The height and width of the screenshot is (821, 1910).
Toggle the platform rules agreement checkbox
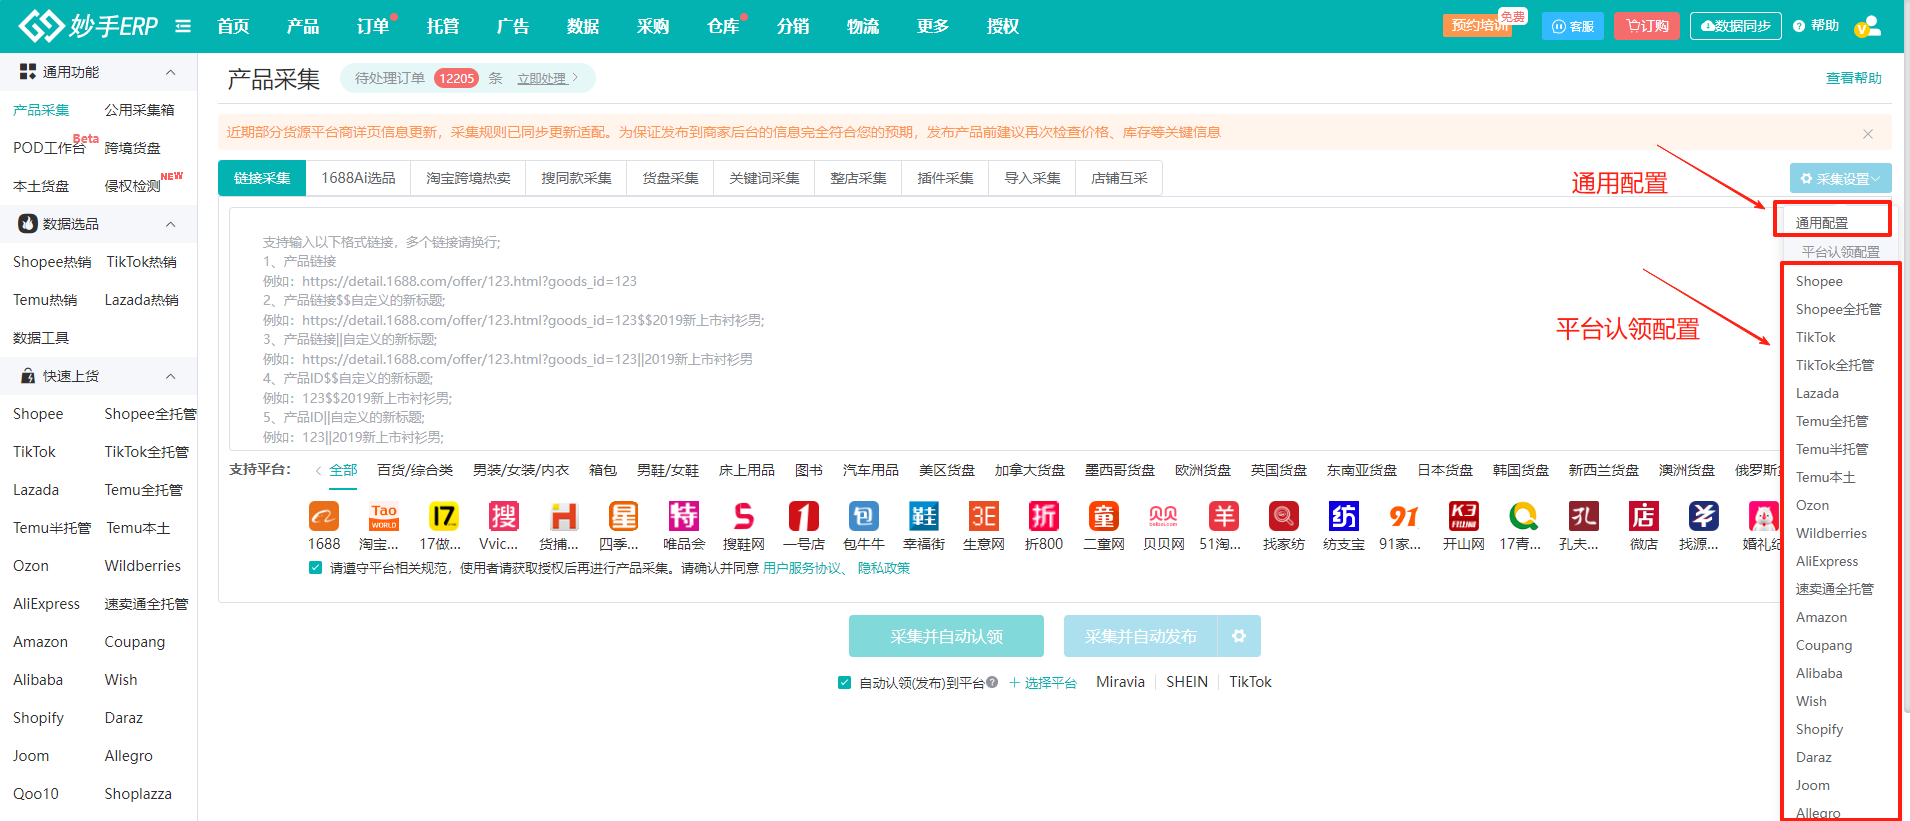(x=316, y=568)
